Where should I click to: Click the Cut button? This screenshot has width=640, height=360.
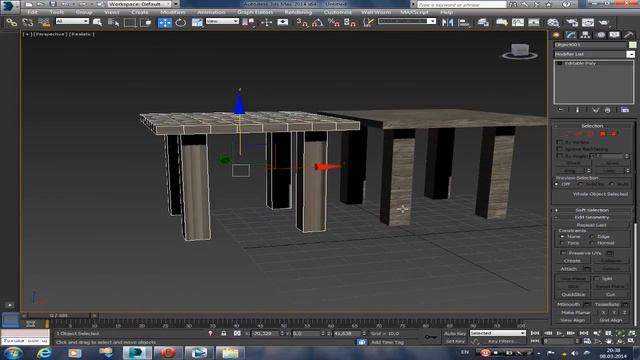pyautogui.click(x=610, y=294)
